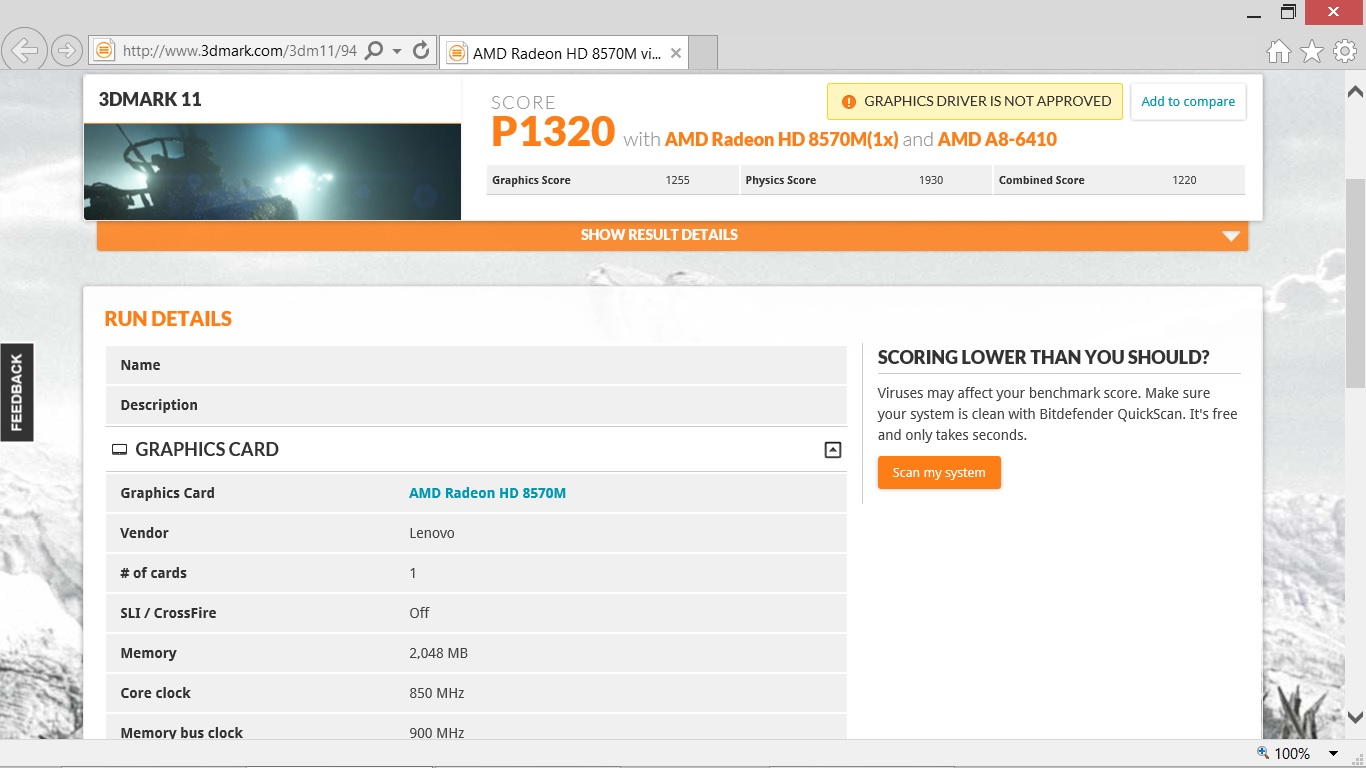Image resolution: width=1366 pixels, height=768 pixels.
Task: Click the site icon in the address bar
Action: click(x=102, y=50)
